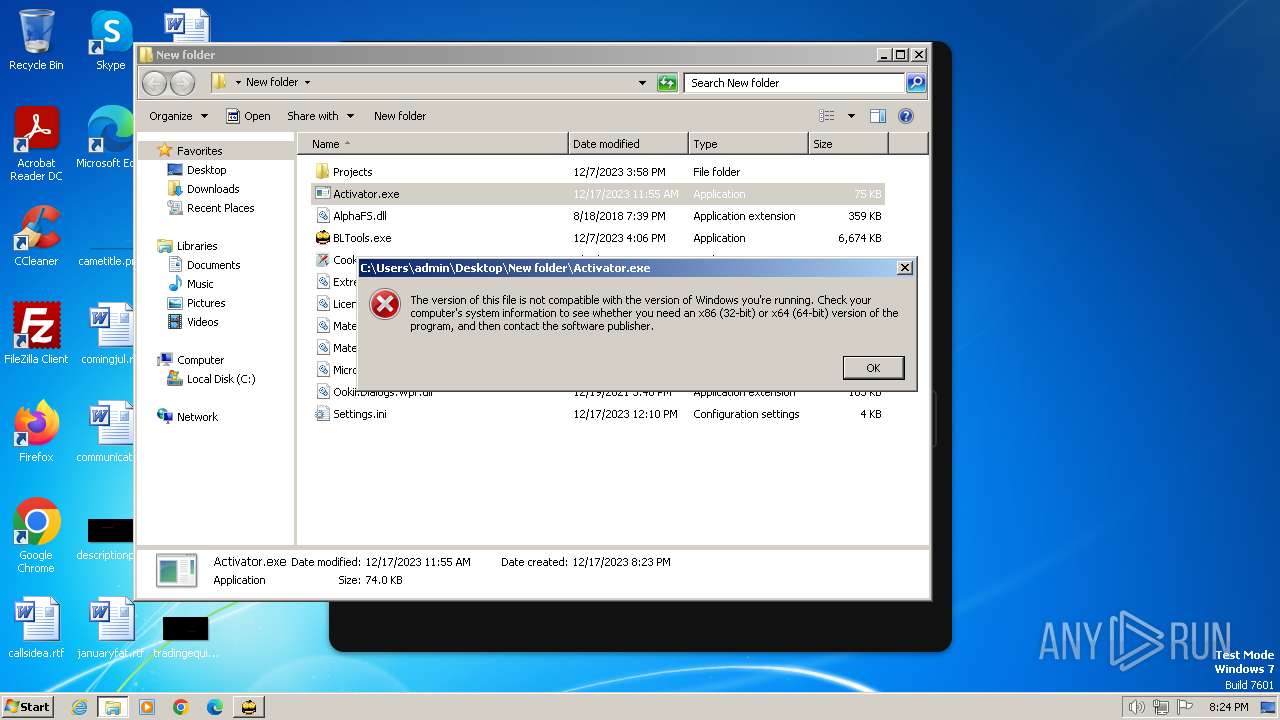Screen dimensions: 1280x720
Task: Open the Share with menu
Action: click(319, 116)
